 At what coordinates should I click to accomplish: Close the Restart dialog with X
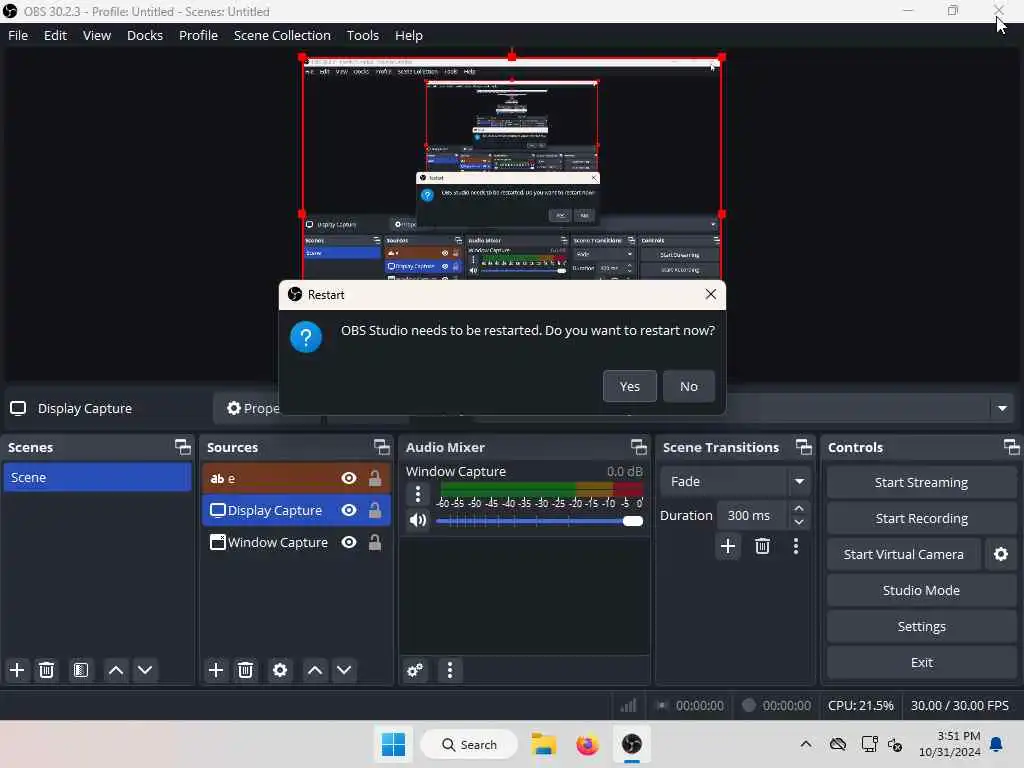click(x=711, y=295)
